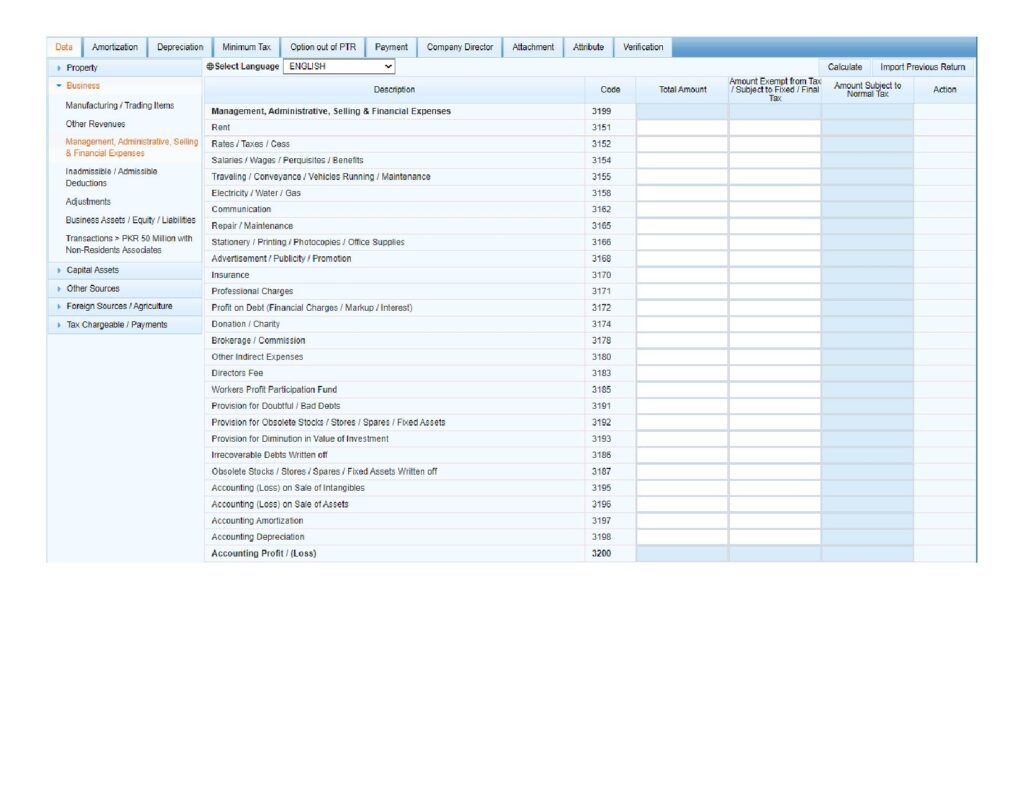Switch to the Amortization tab
Viewport: 1024px width, 791px height.
(115, 47)
